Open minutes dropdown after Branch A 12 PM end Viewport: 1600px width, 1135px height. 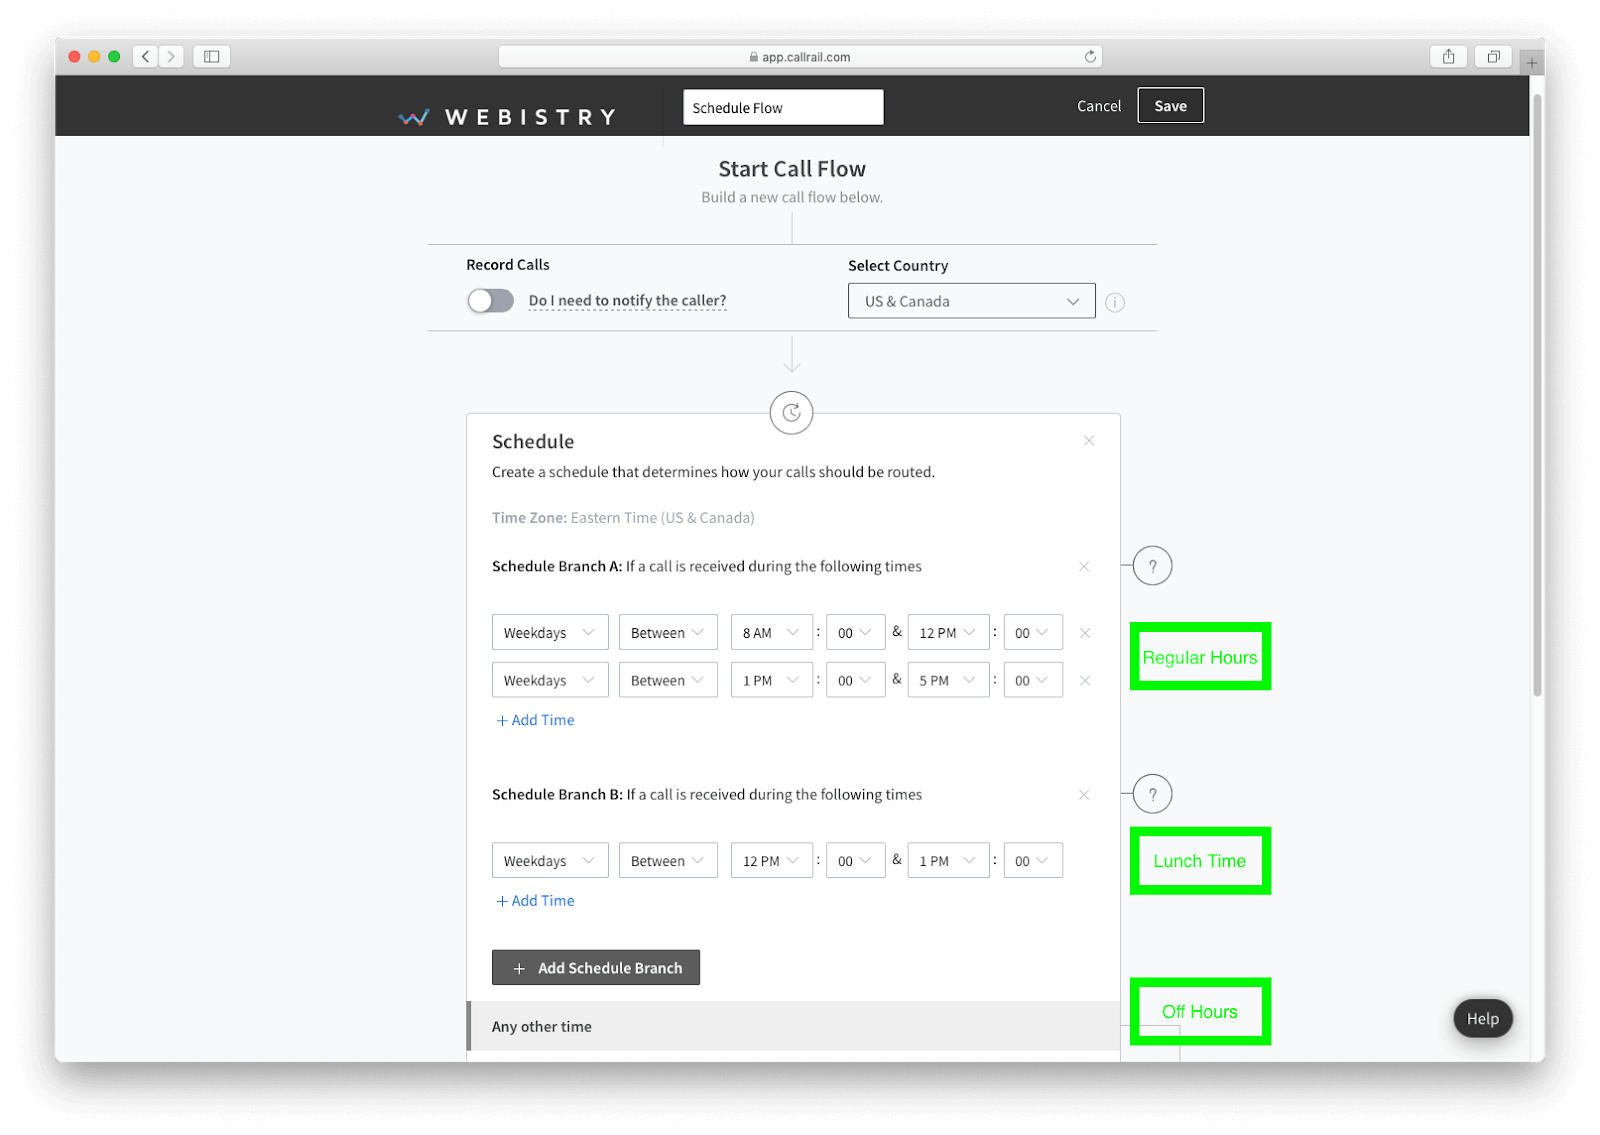pos(1033,633)
